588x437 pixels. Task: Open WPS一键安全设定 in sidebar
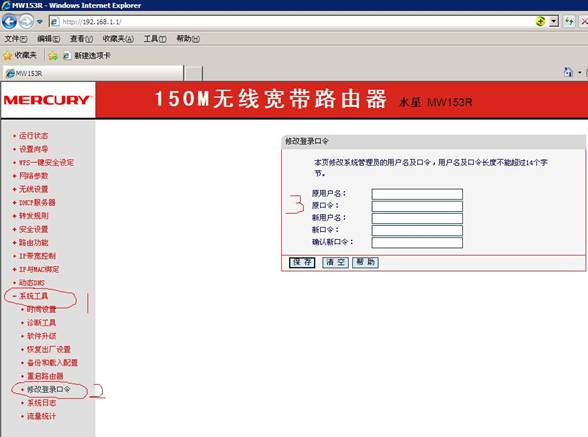point(46,162)
